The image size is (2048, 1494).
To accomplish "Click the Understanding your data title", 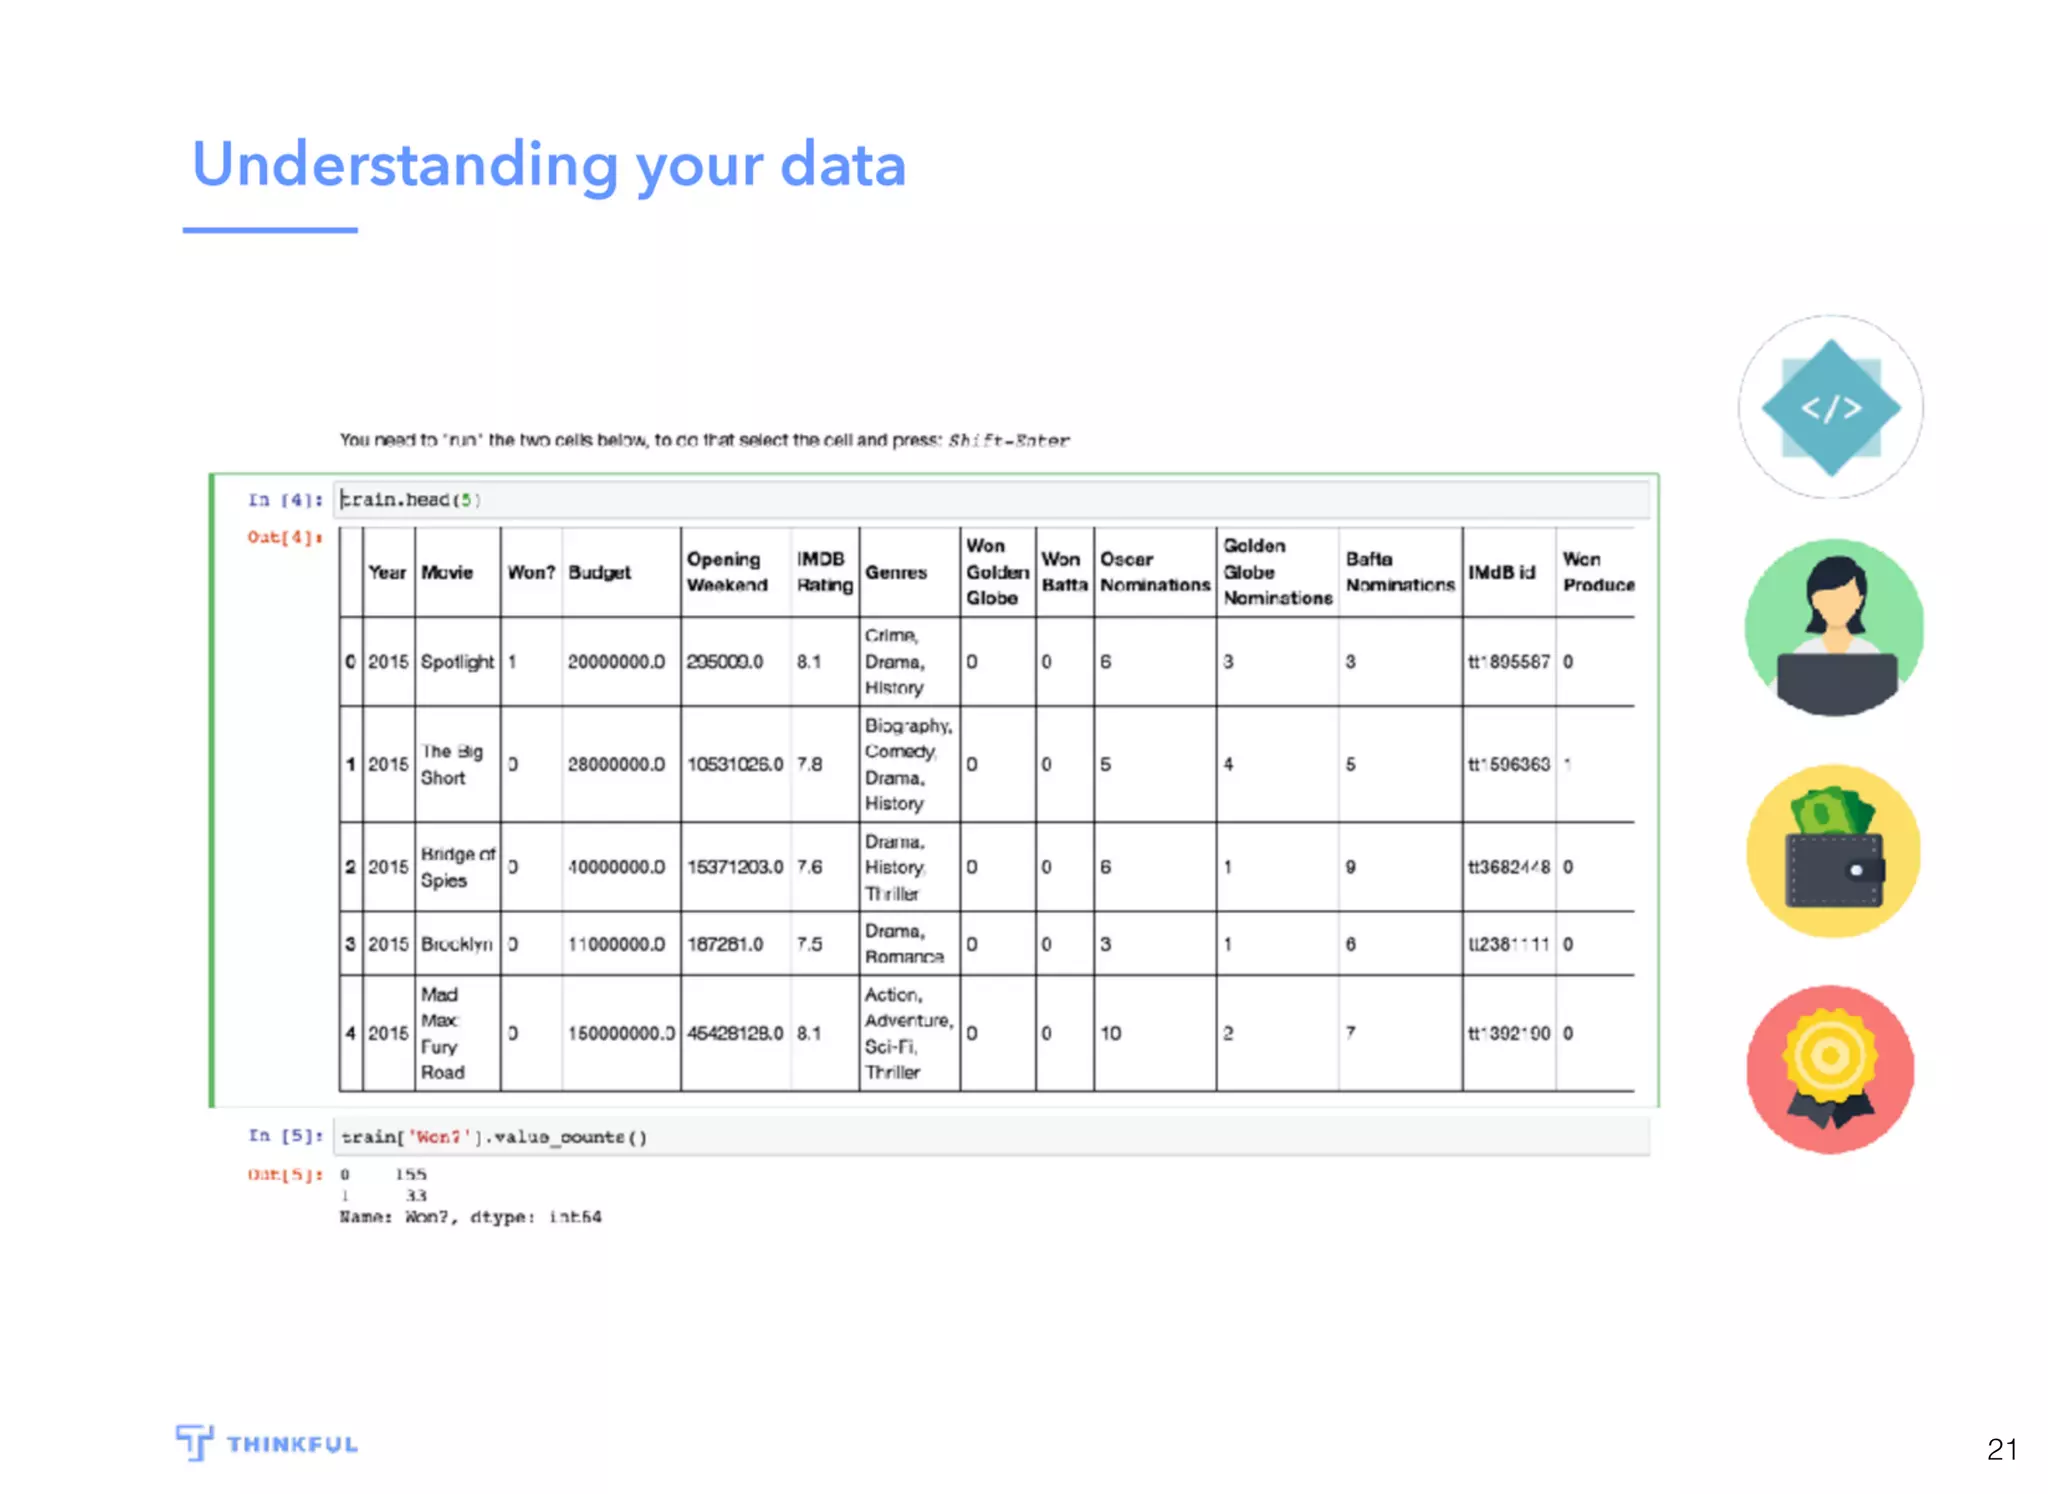I will tap(549, 165).
